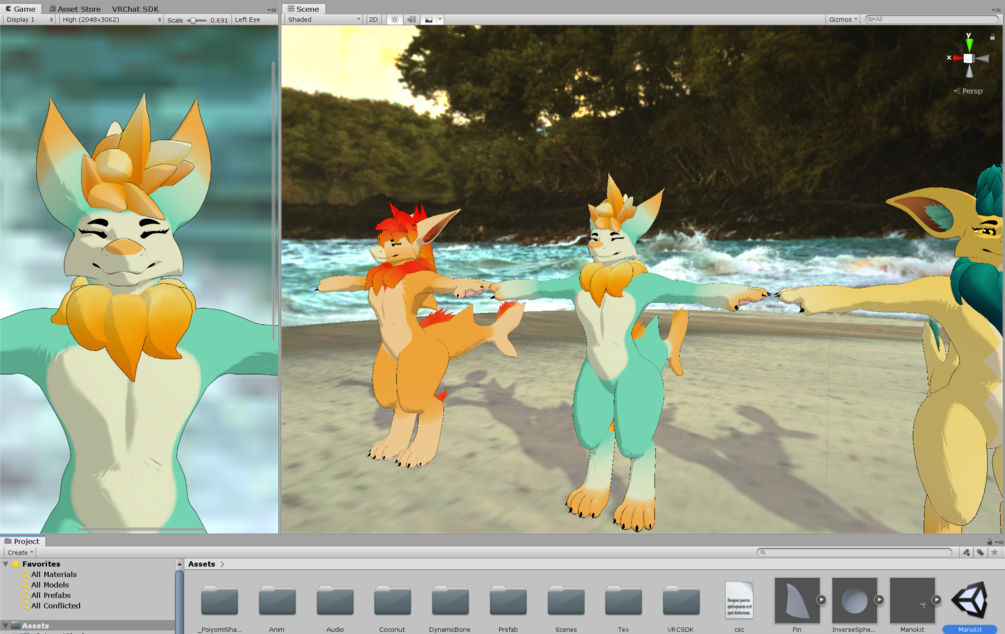This screenshot has height=634, width=1005.
Task: Click the Scene view search field
Action: pyautogui.click(x=932, y=20)
